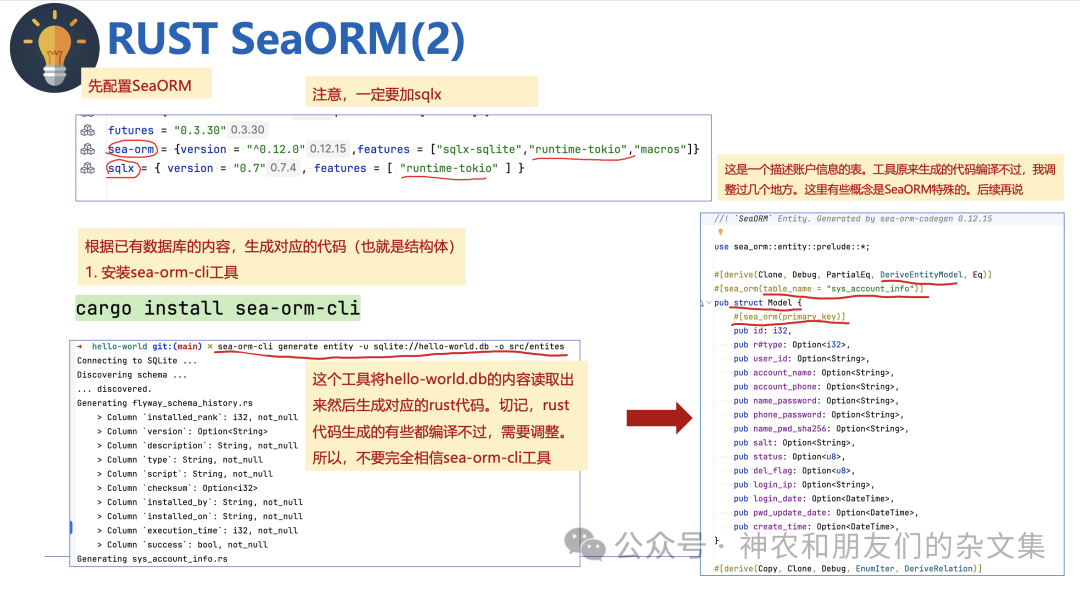Click the Column `checksum` terminal row
The height and width of the screenshot is (589, 1080).
[177, 488]
